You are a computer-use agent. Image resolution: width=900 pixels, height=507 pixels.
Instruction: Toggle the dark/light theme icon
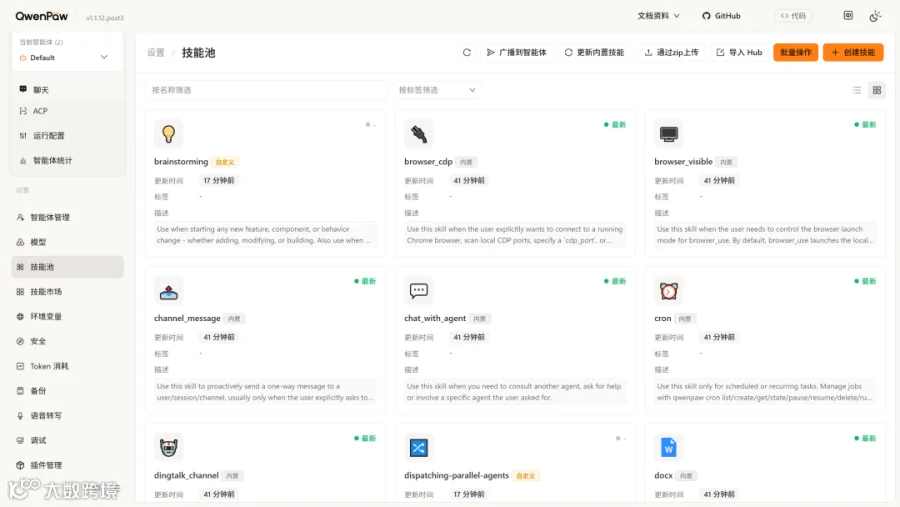pos(875,16)
